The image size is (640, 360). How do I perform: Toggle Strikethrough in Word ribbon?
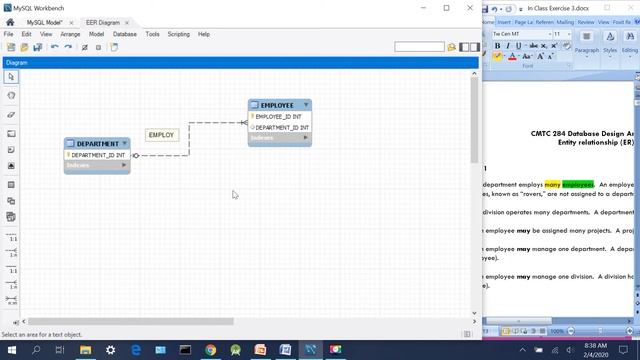533,46
